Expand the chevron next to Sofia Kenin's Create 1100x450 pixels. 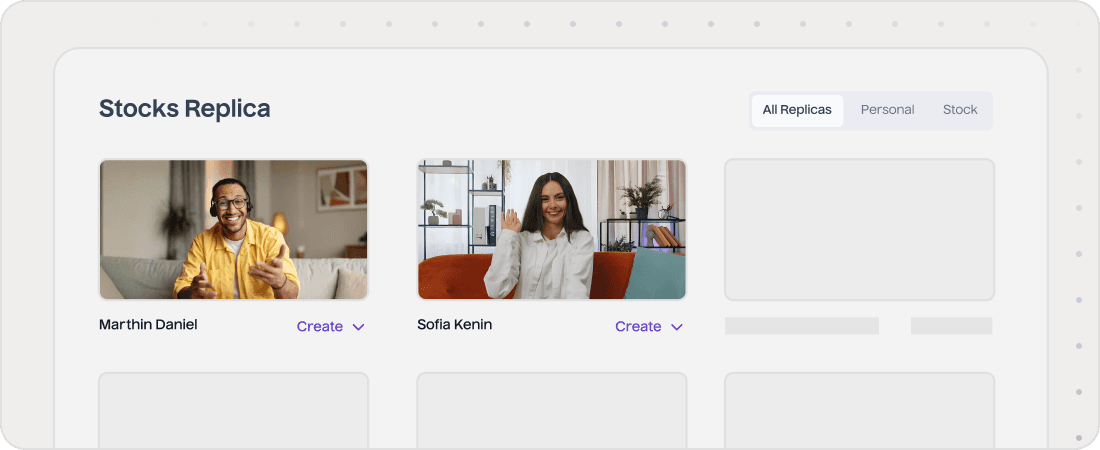[x=677, y=327]
